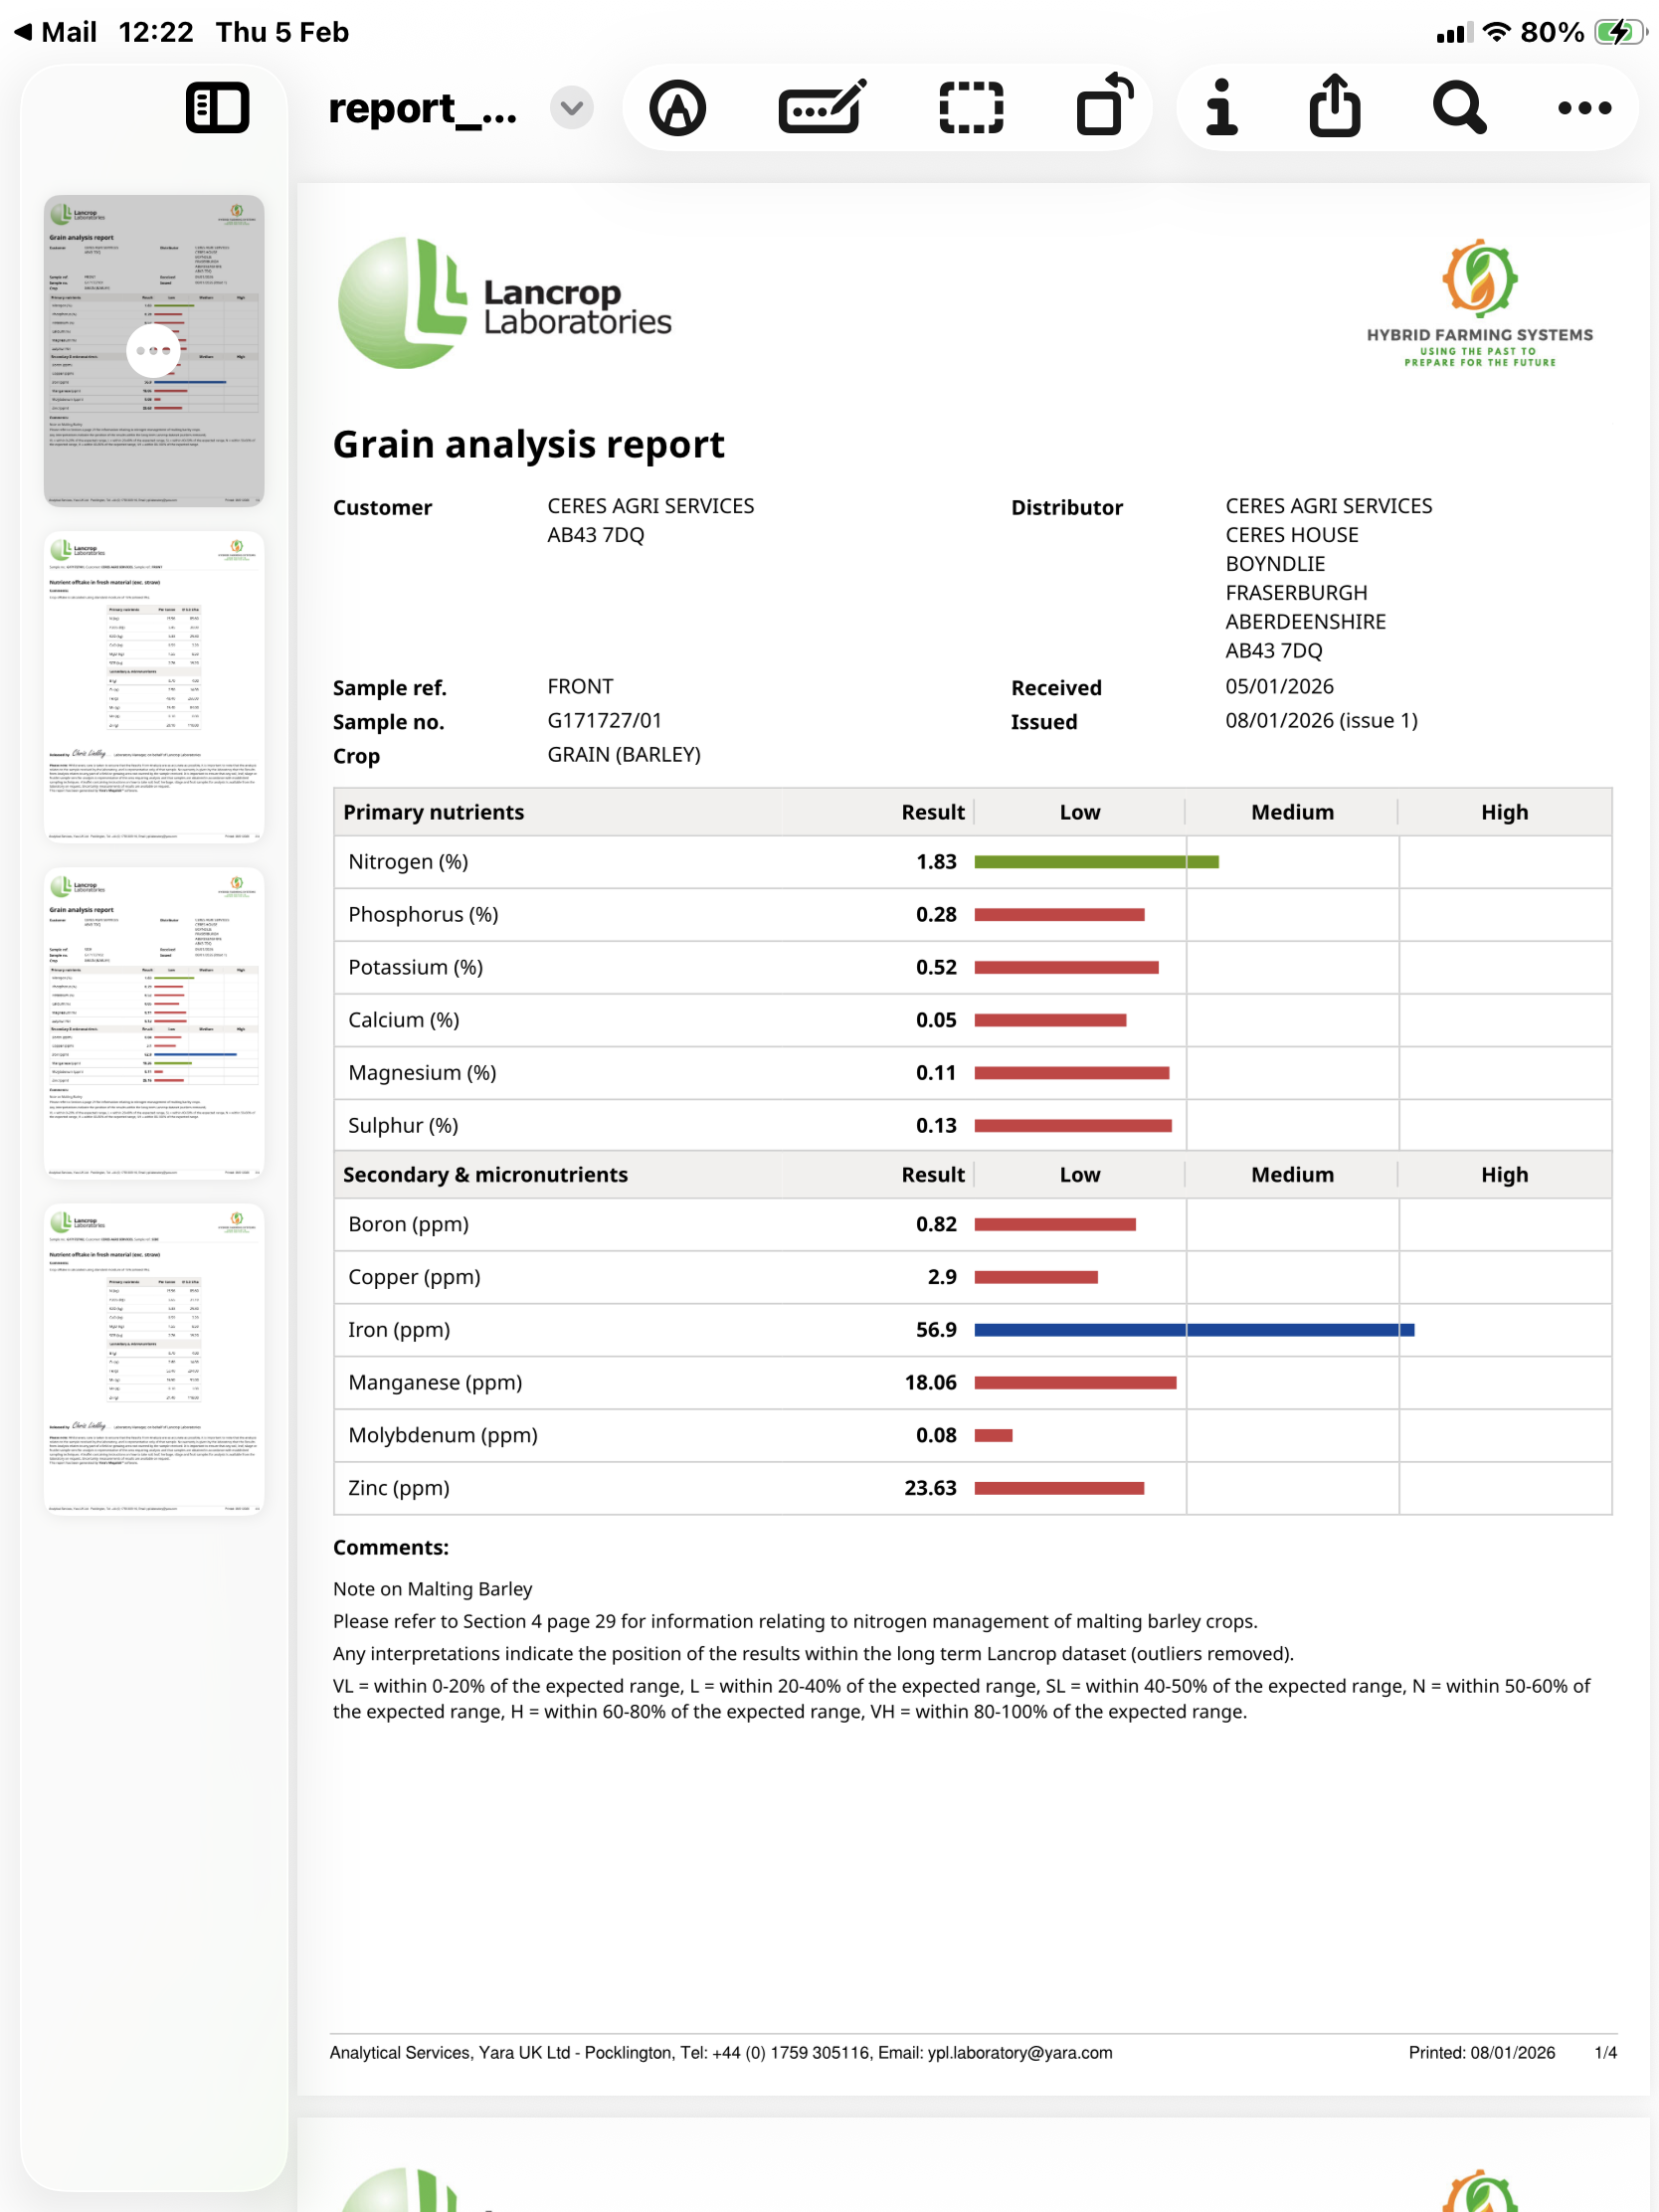Tap the "Boron (ppm)" row label
The width and height of the screenshot is (1659, 2212).
408,1225
